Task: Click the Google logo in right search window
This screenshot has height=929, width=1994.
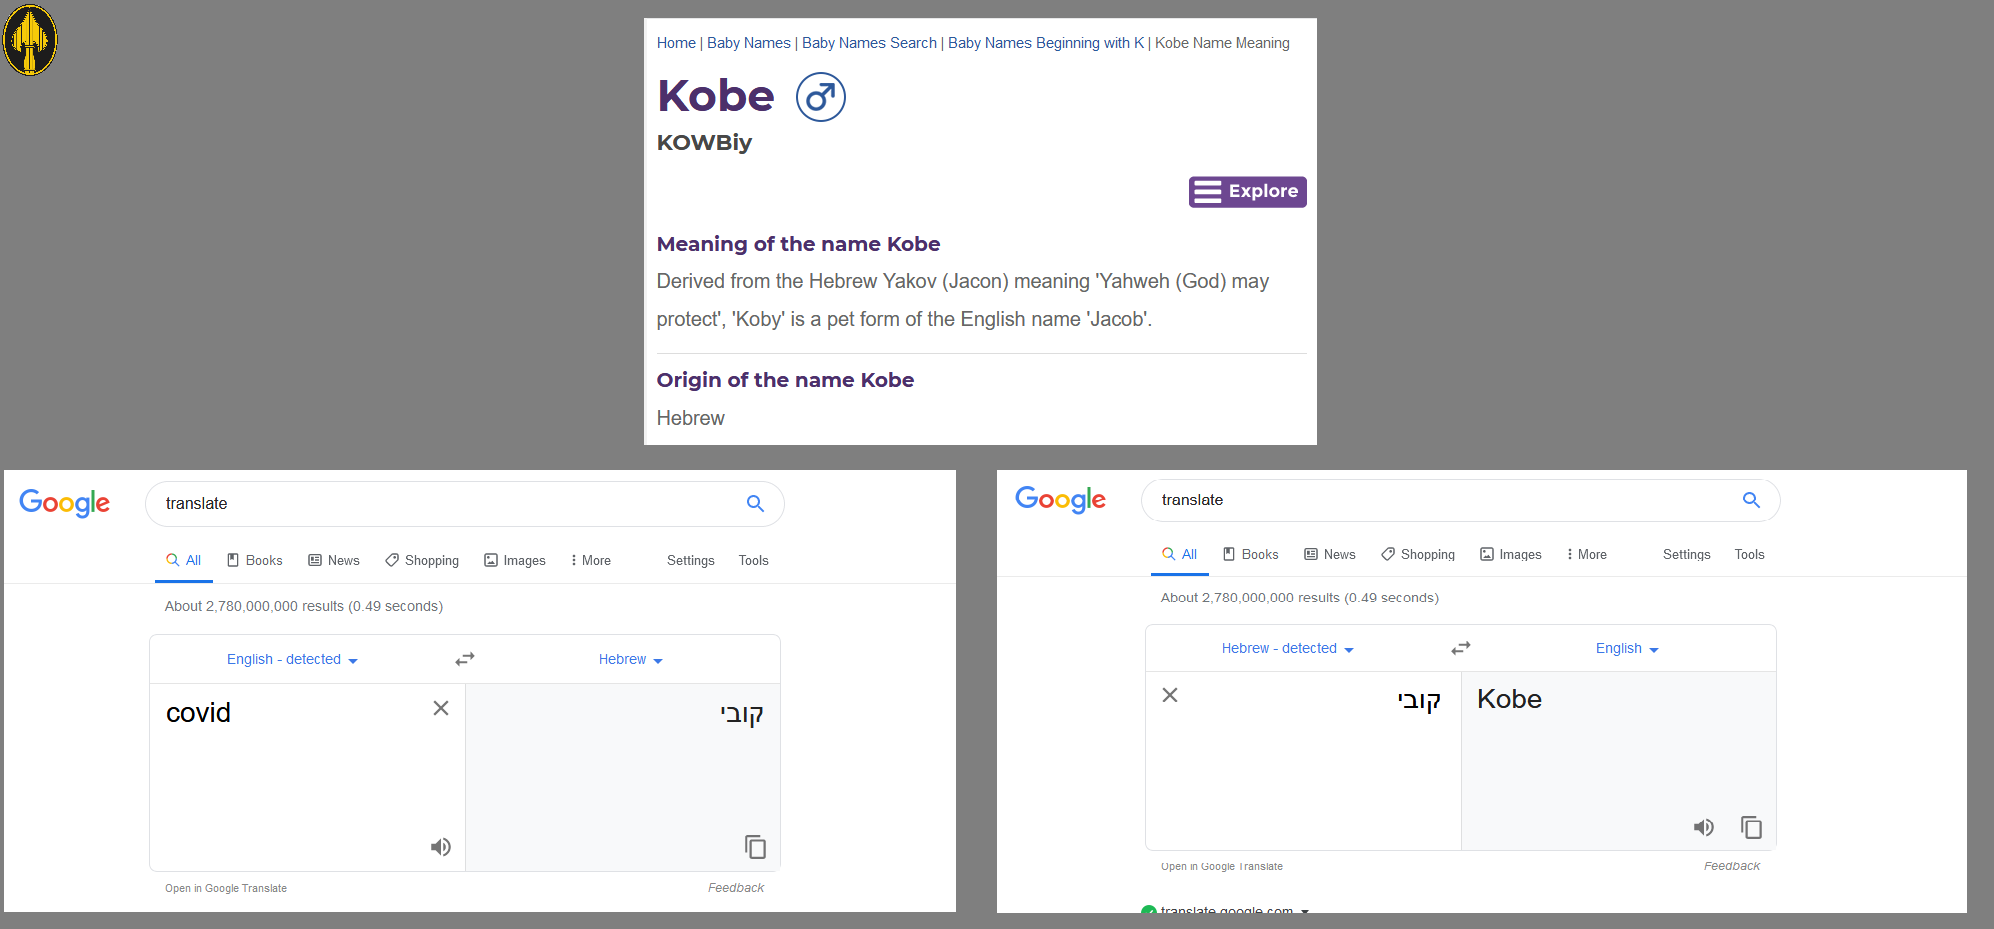Action: point(1061,499)
